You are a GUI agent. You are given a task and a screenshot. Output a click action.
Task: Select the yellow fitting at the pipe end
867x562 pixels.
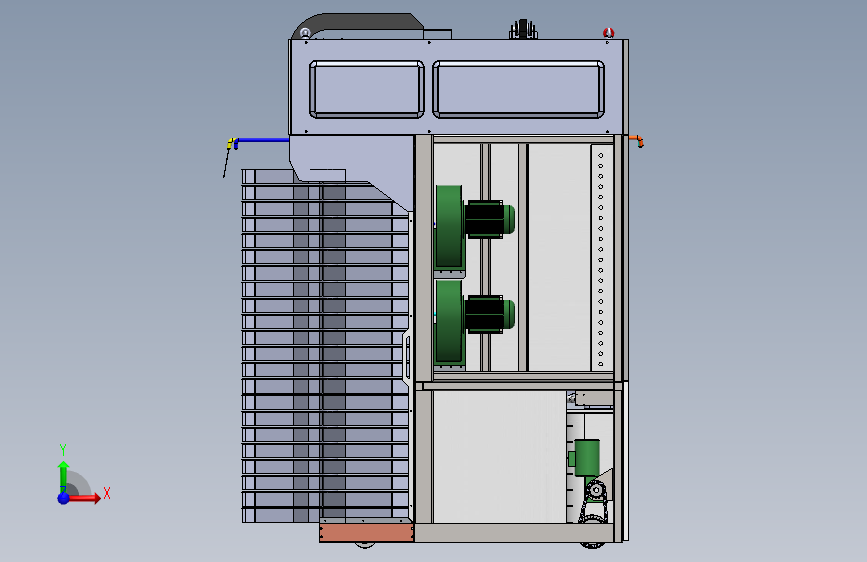231,143
